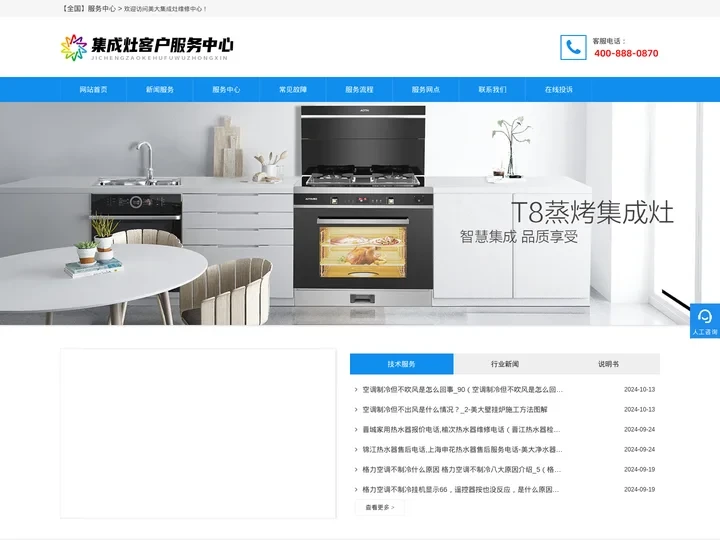Click the T8蒸烤集成灶 banner image
The width and height of the screenshot is (720, 540).
[x=360, y=214]
